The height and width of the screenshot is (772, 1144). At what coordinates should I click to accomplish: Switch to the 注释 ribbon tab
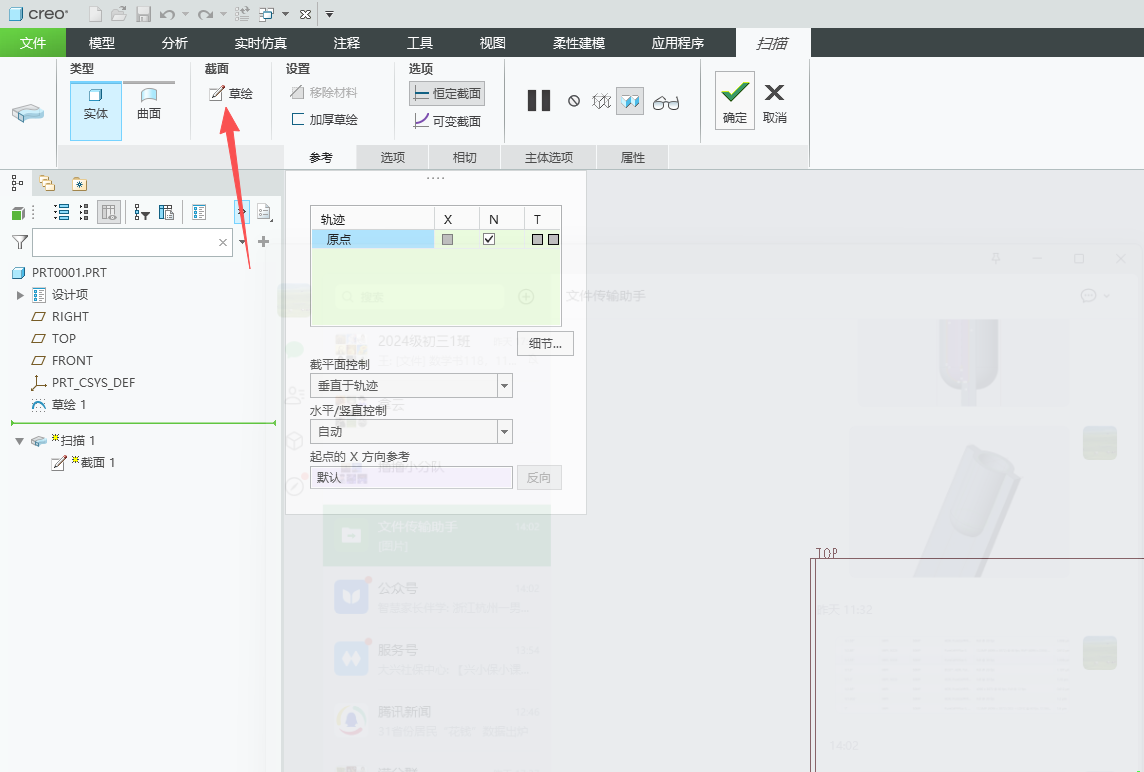(347, 43)
